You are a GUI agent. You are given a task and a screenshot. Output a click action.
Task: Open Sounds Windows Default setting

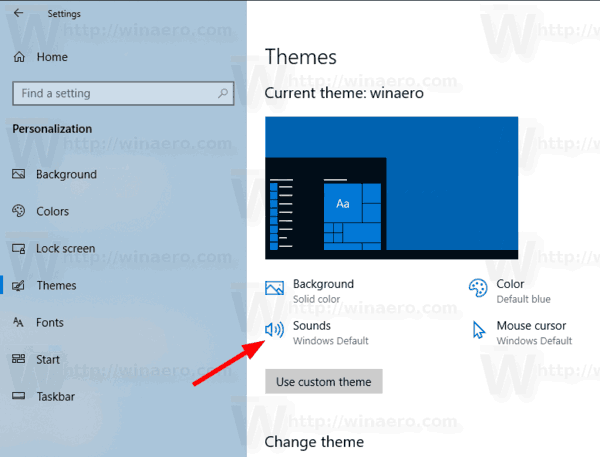(330, 333)
